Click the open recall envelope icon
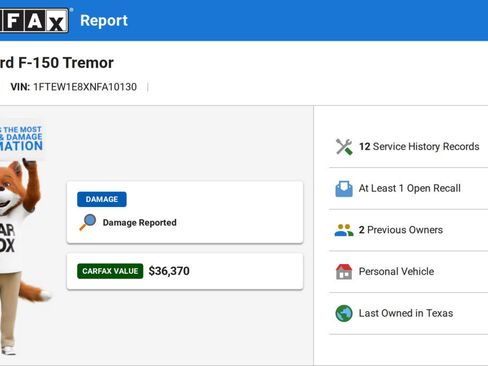This screenshot has height=366, width=488. coord(344,189)
